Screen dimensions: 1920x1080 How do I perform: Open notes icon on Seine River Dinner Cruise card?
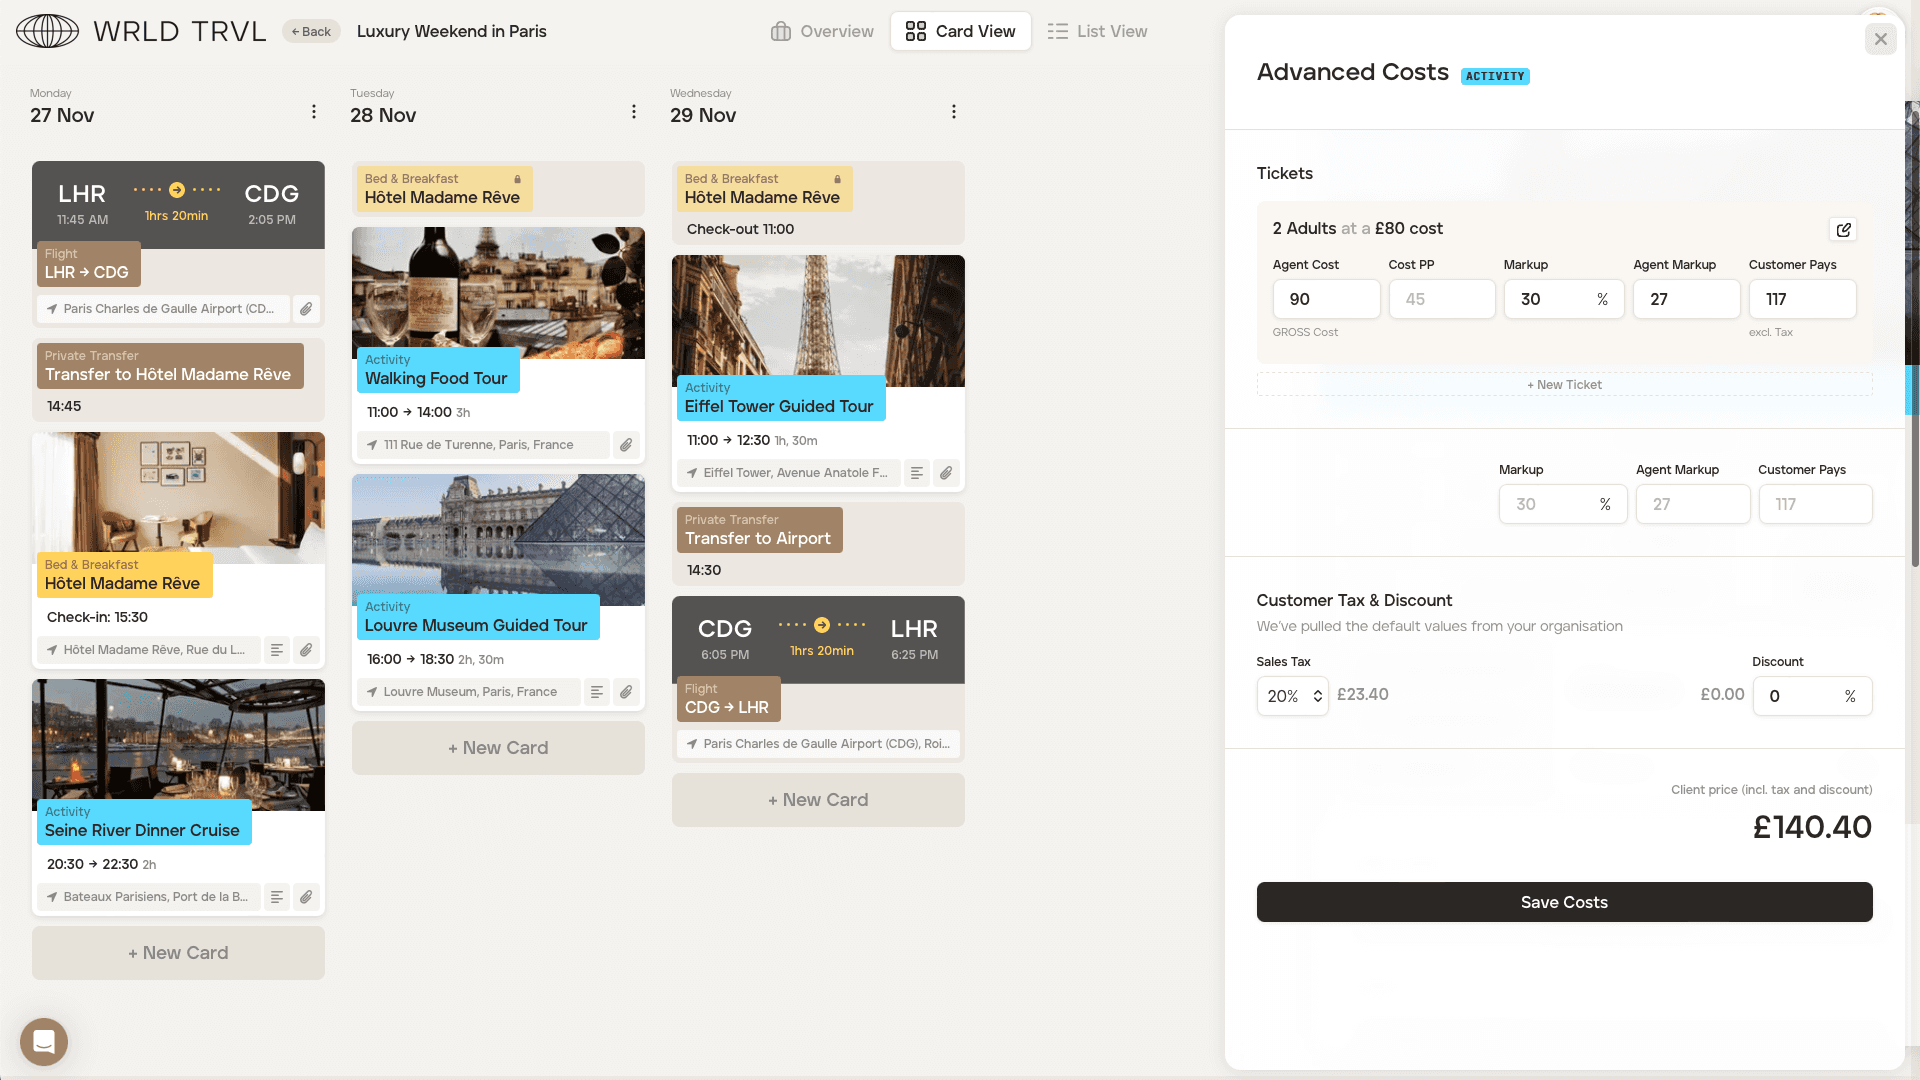pos(277,897)
